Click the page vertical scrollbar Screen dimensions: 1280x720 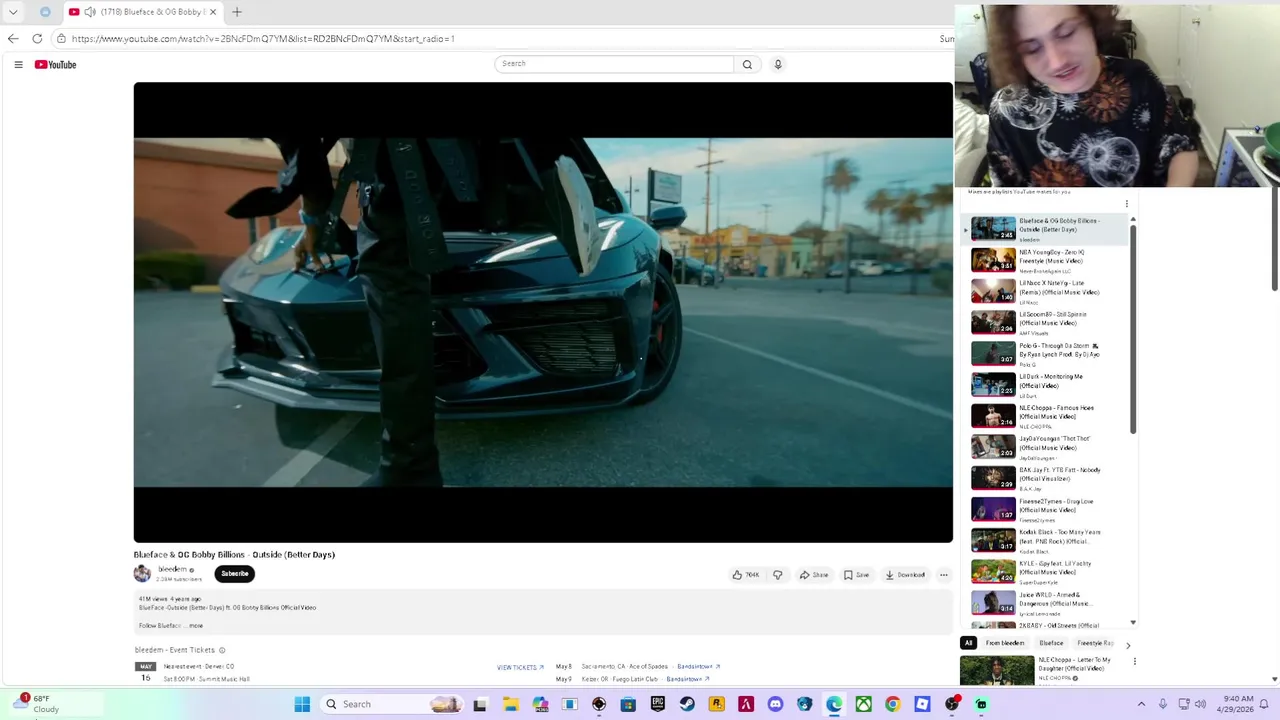pos(1275,240)
